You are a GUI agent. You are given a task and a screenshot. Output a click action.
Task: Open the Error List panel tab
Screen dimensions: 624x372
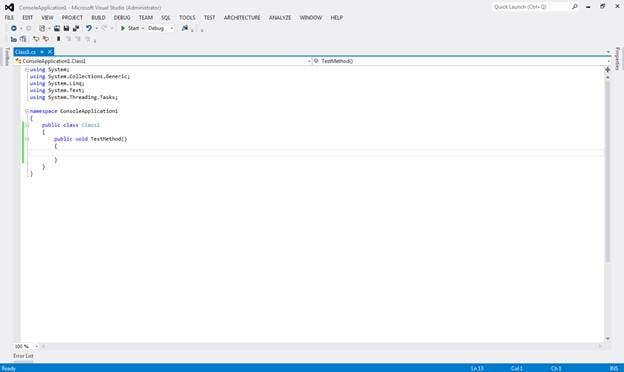(23, 356)
